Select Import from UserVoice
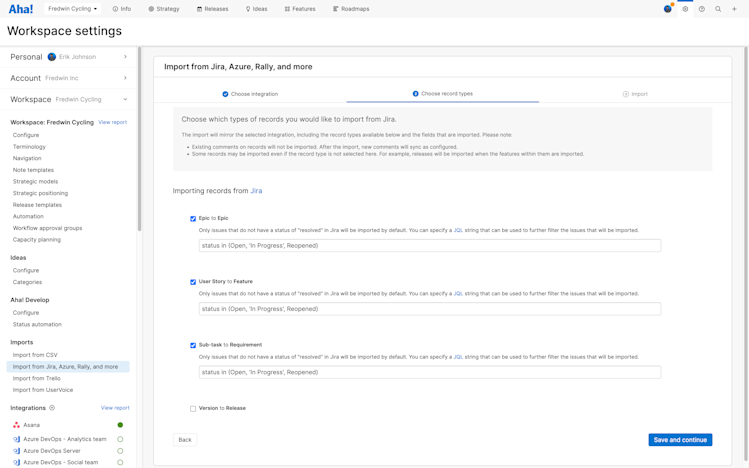749x468 pixels. [43, 390]
